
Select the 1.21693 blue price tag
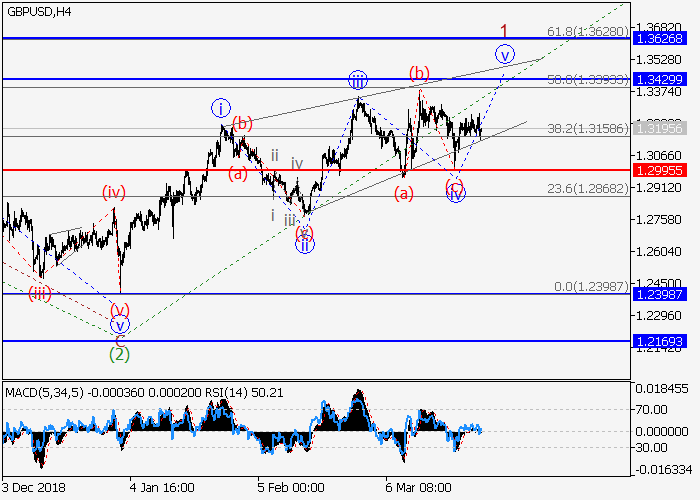664,341
